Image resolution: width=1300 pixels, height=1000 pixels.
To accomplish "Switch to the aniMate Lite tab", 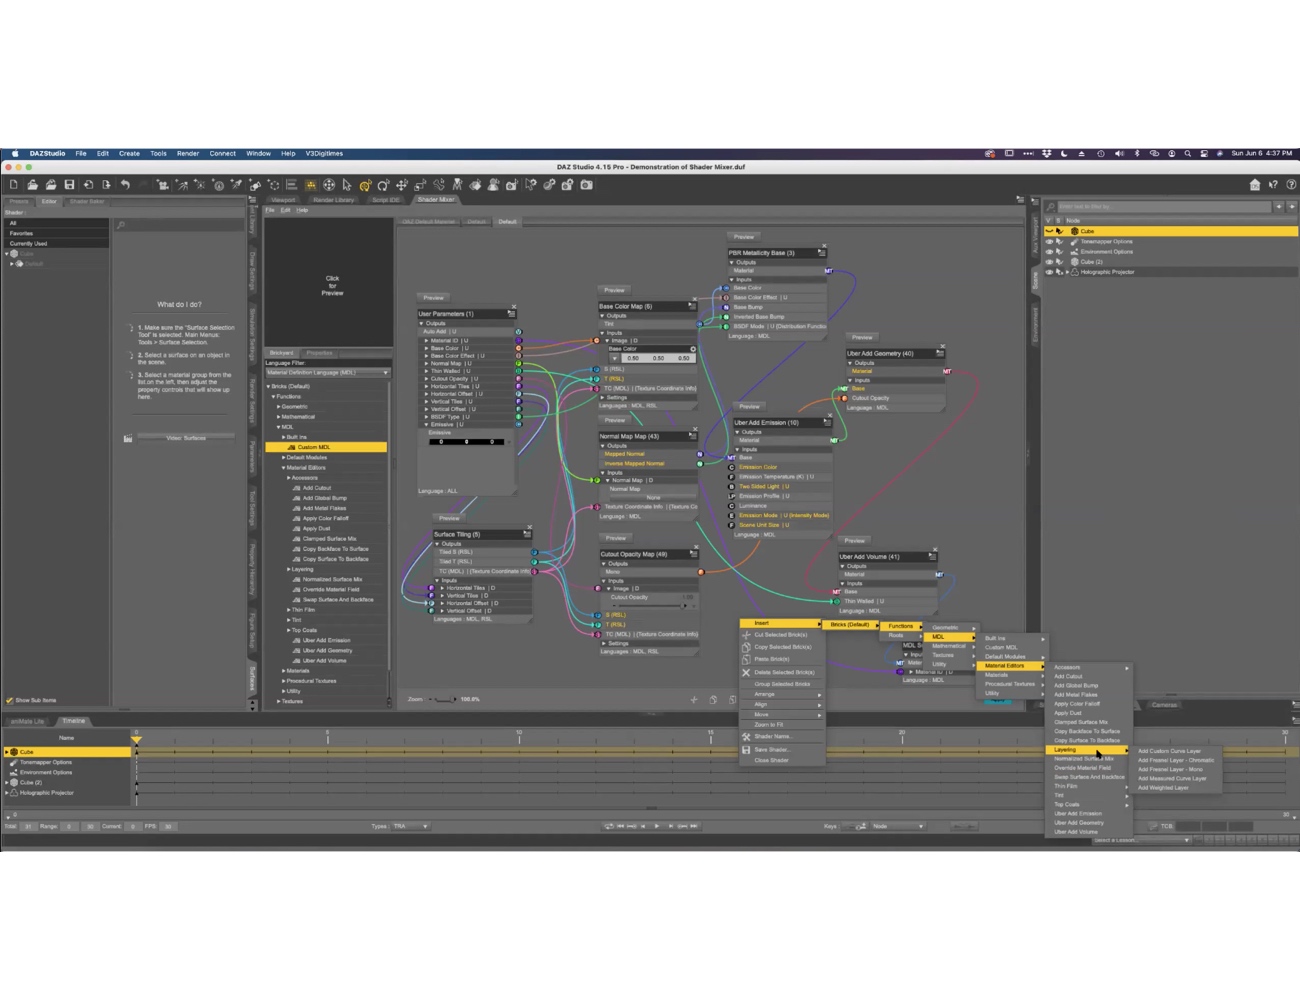I will [x=27, y=721].
